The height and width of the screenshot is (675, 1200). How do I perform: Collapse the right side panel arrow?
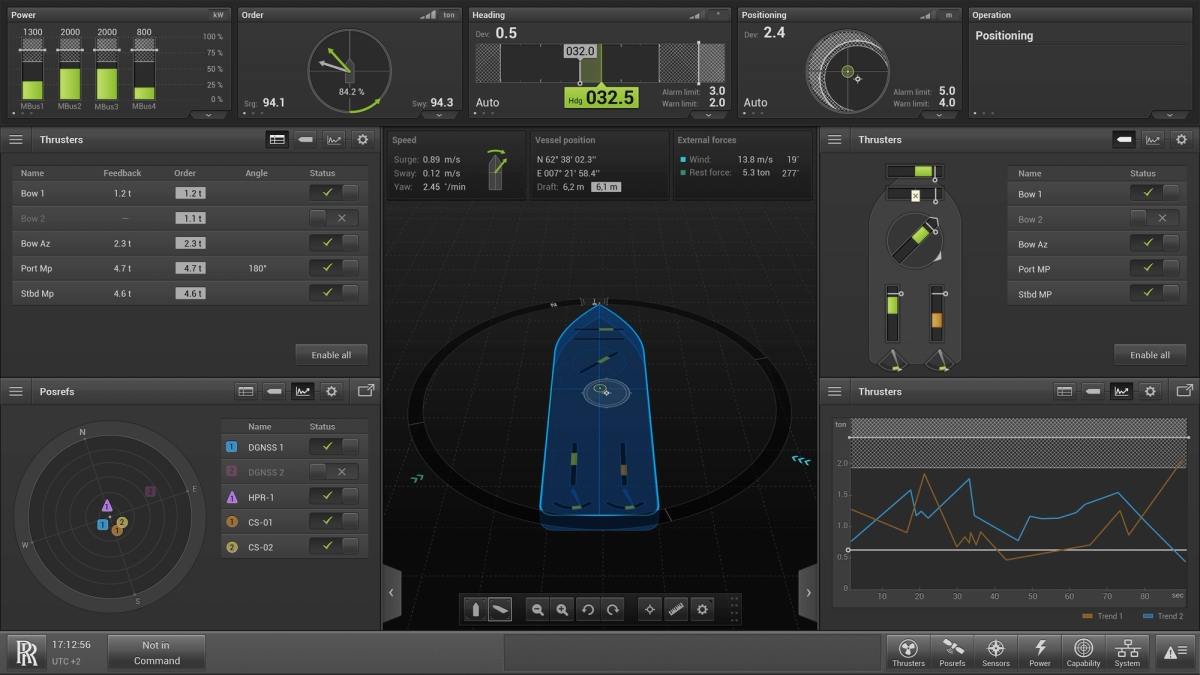pyautogui.click(x=808, y=593)
